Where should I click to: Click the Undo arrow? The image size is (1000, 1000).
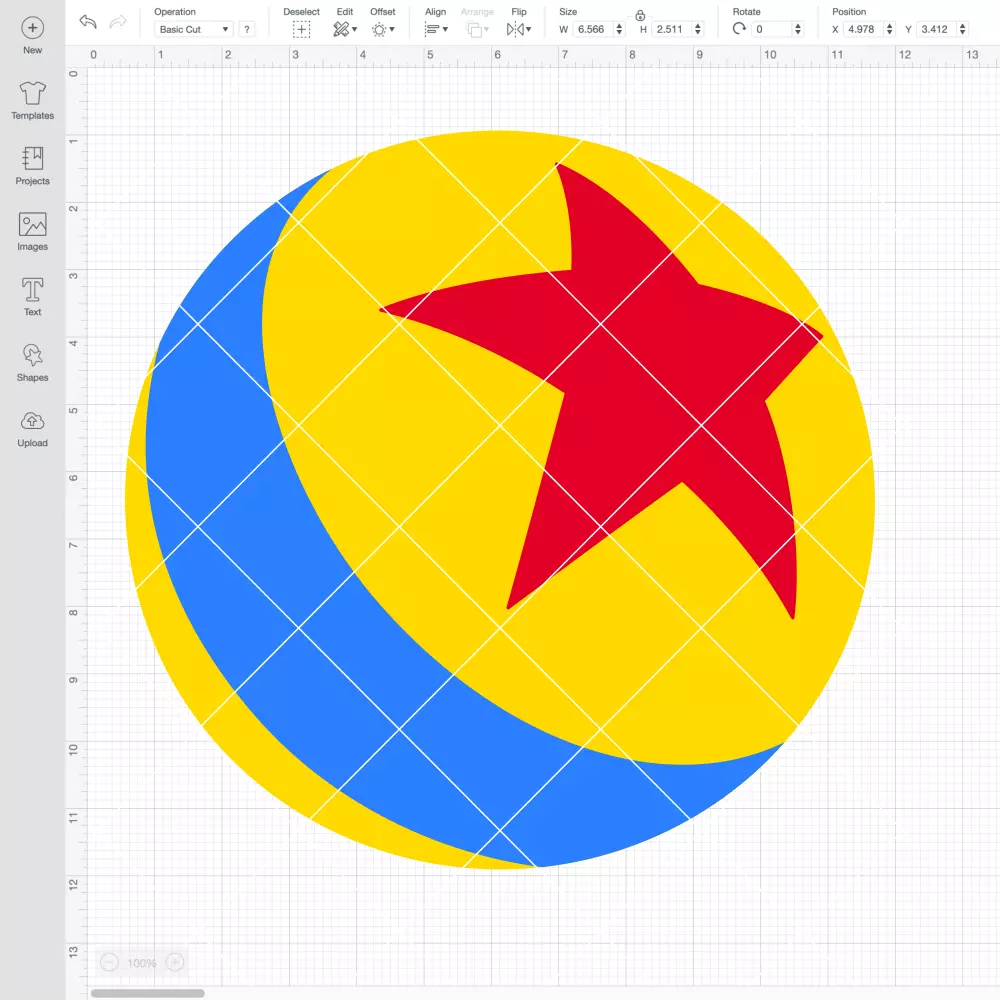(88, 22)
